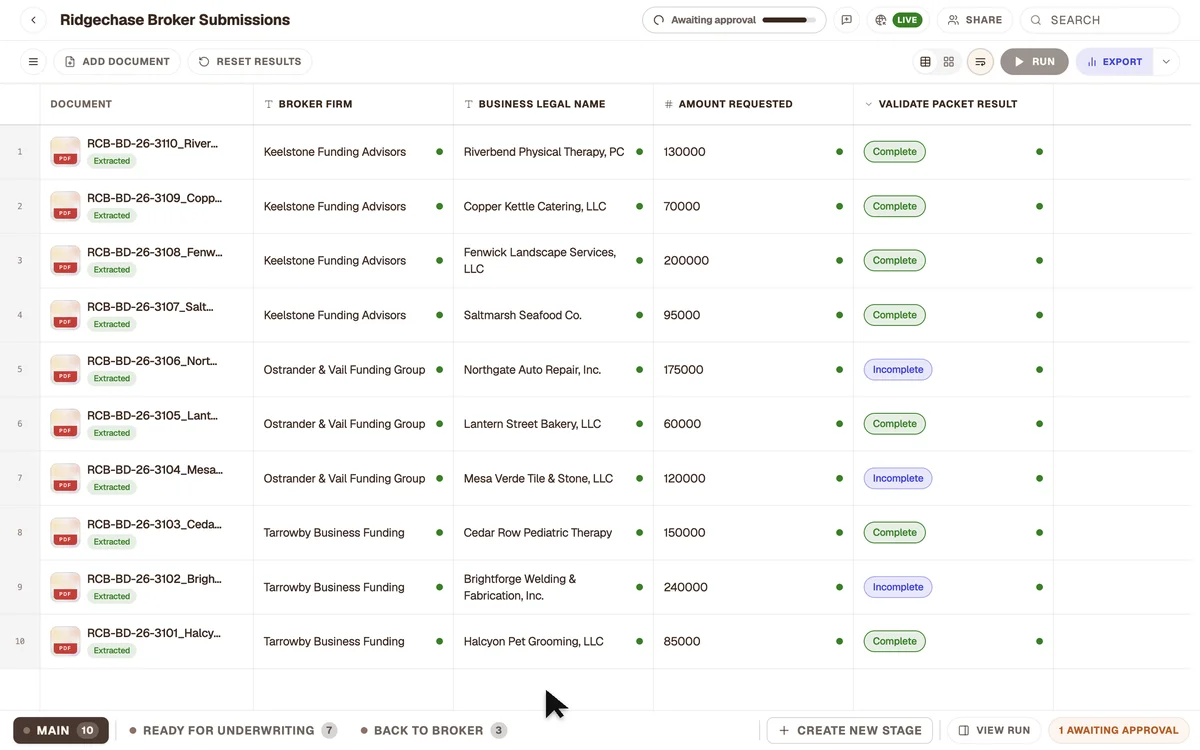Image resolution: width=1200 pixels, height=750 pixels.
Task: Open Broker Firm column header
Action: 353,104
